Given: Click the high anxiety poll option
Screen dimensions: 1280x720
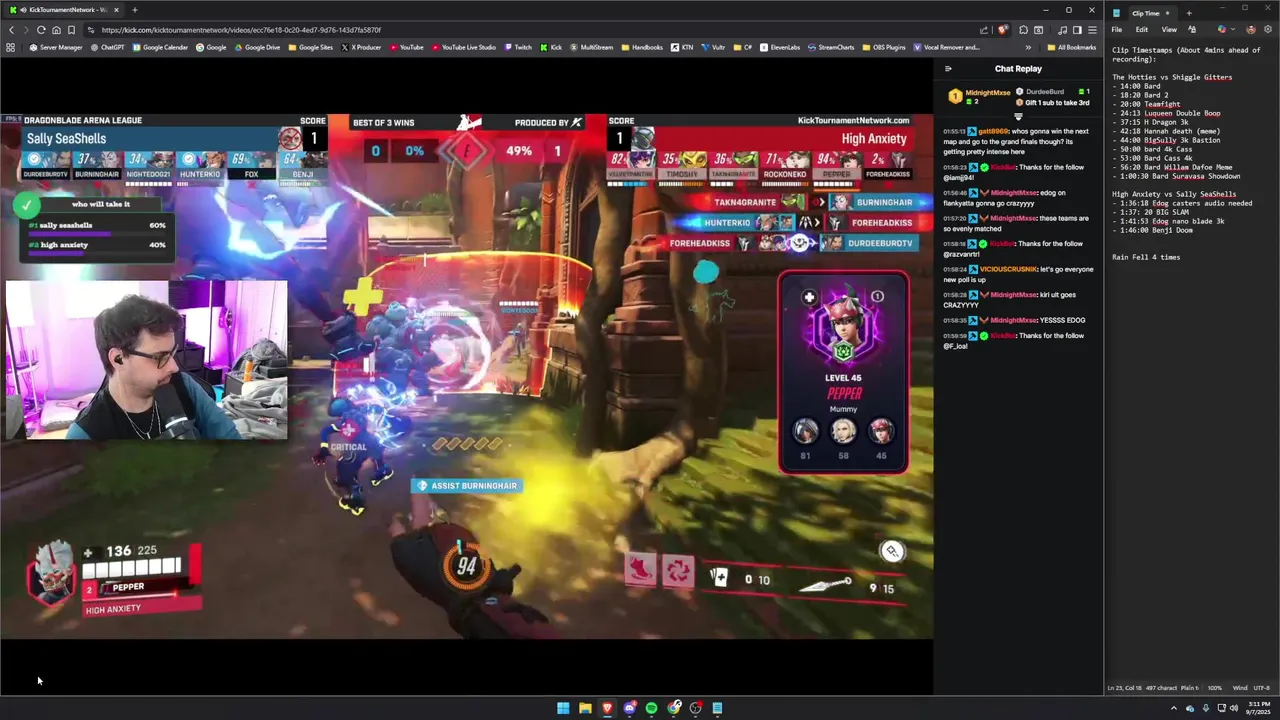Looking at the screenshot, I should pos(97,247).
